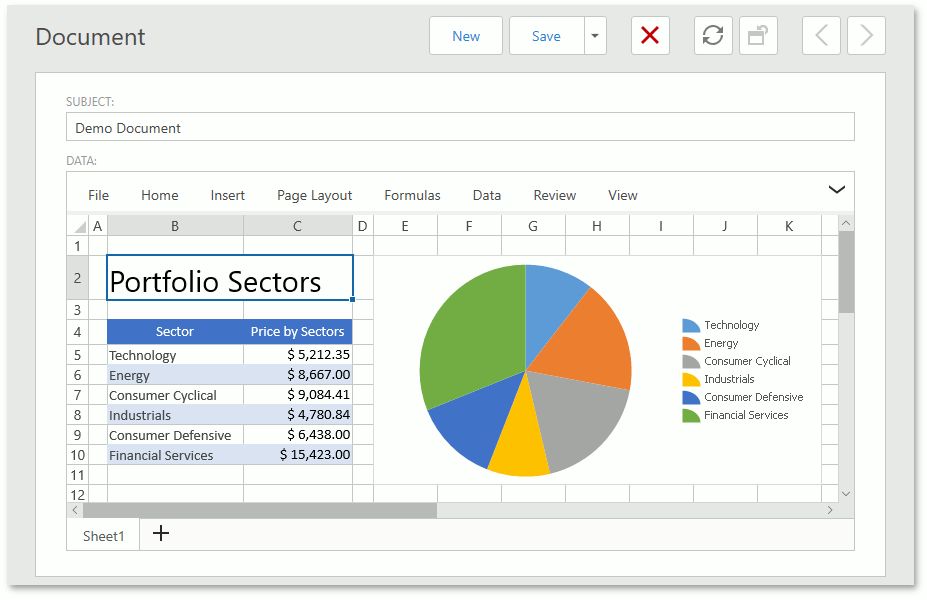This screenshot has height=600, width=927.
Task: Click the column D header
Action: (x=362, y=226)
